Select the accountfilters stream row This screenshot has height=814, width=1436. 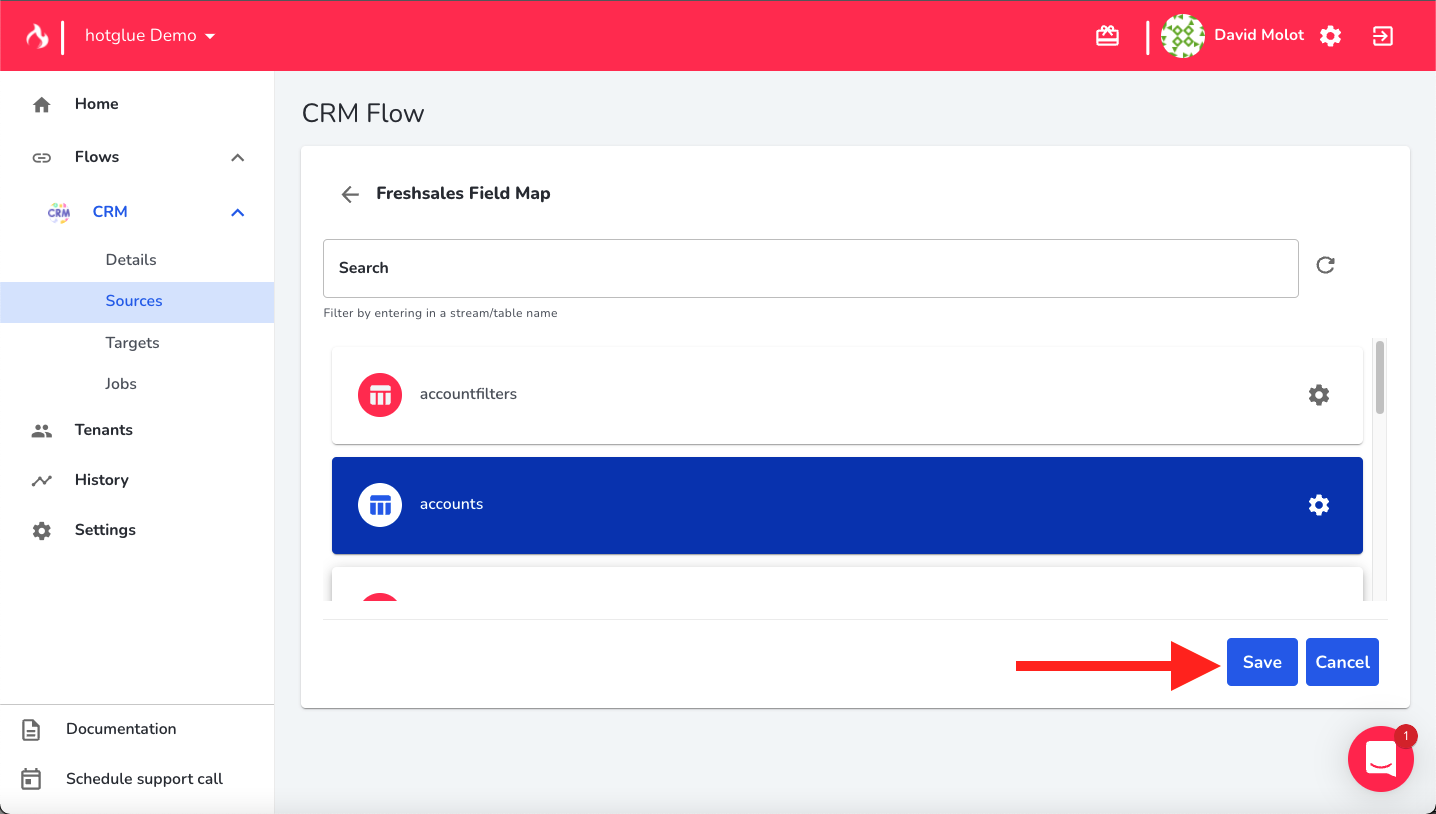click(x=847, y=395)
